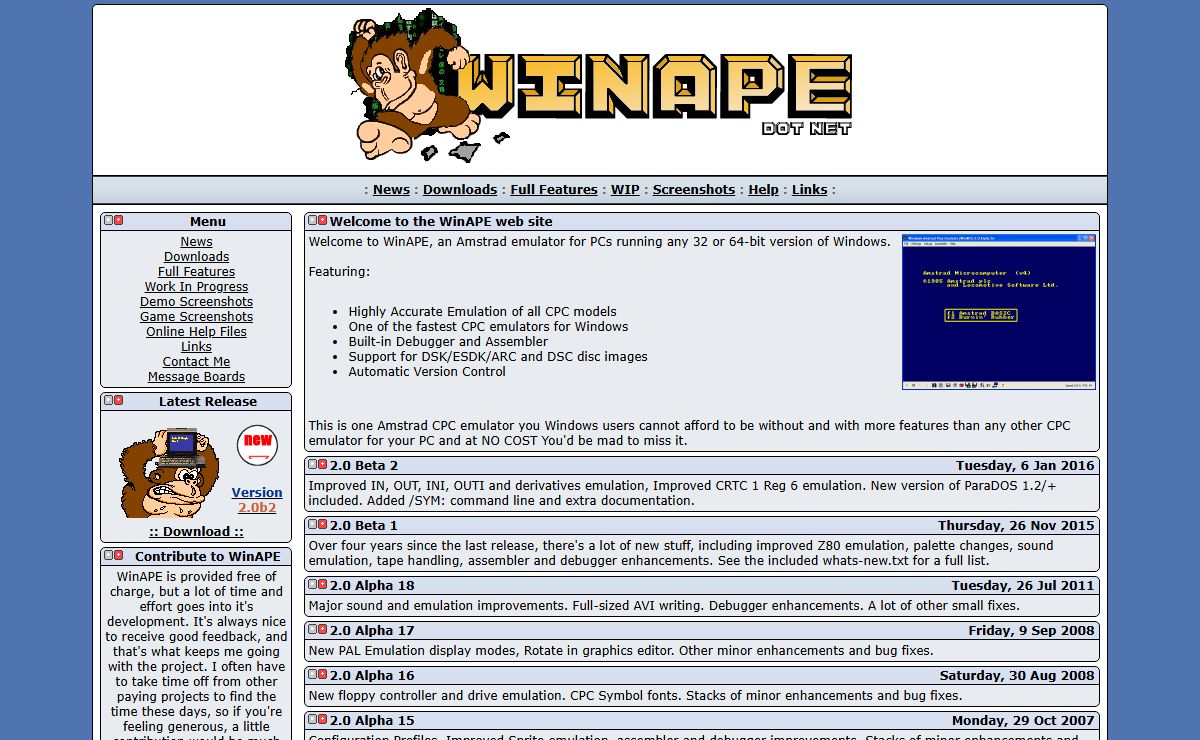Collapse the 2.0 Alpha 15 news entry

tap(312, 719)
